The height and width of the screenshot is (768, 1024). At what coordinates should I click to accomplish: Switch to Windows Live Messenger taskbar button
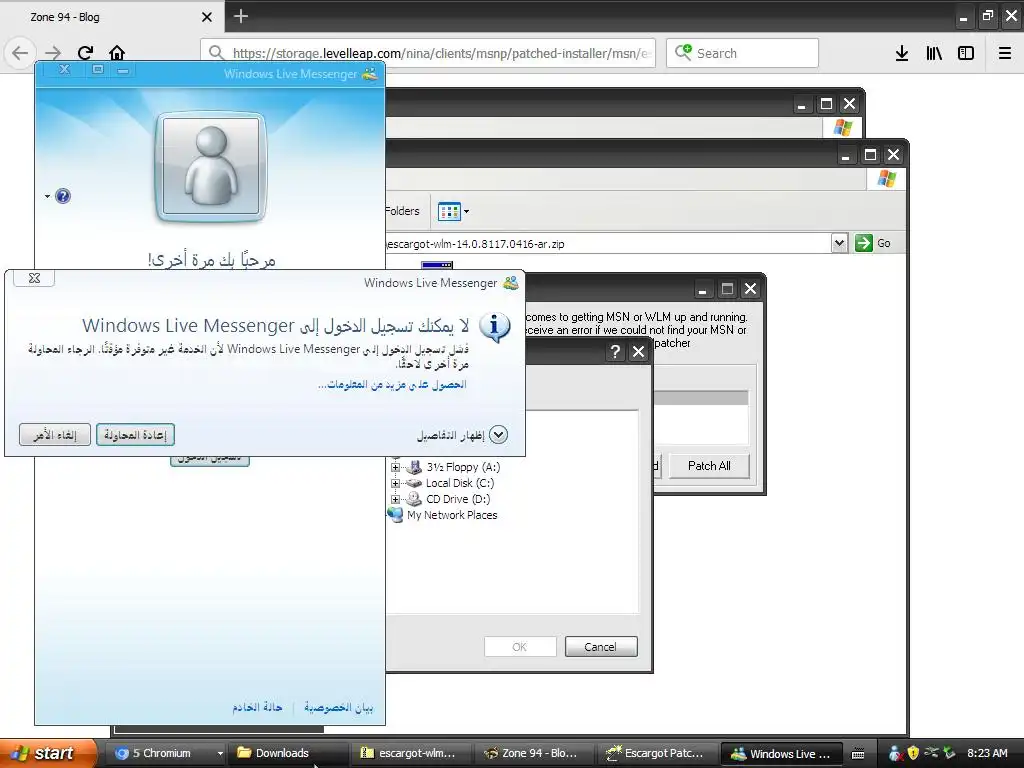click(781, 754)
